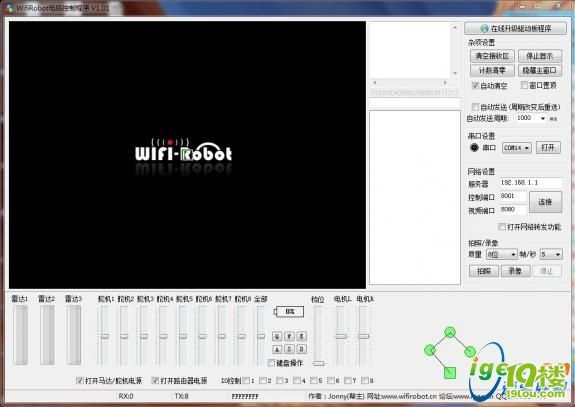Click the D key button
575x407 pixels.
(301, 349)
